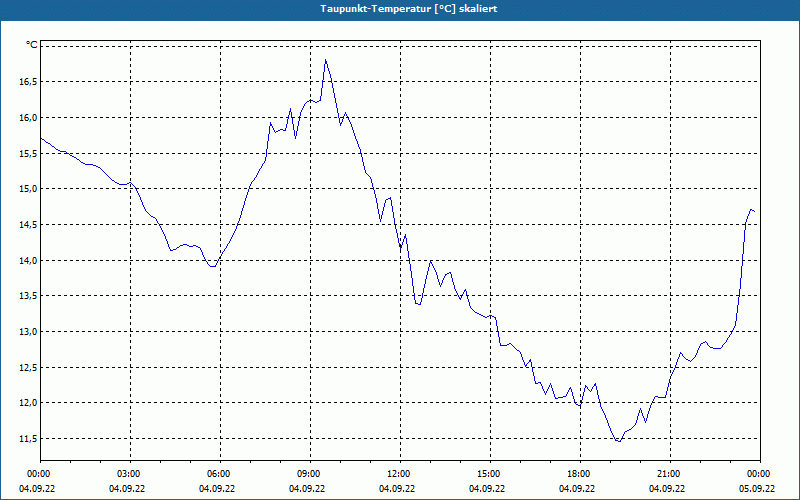The height and width of the screenshot is (500, 800).
Task: Select the 03:00 time label
Action: 131,474
